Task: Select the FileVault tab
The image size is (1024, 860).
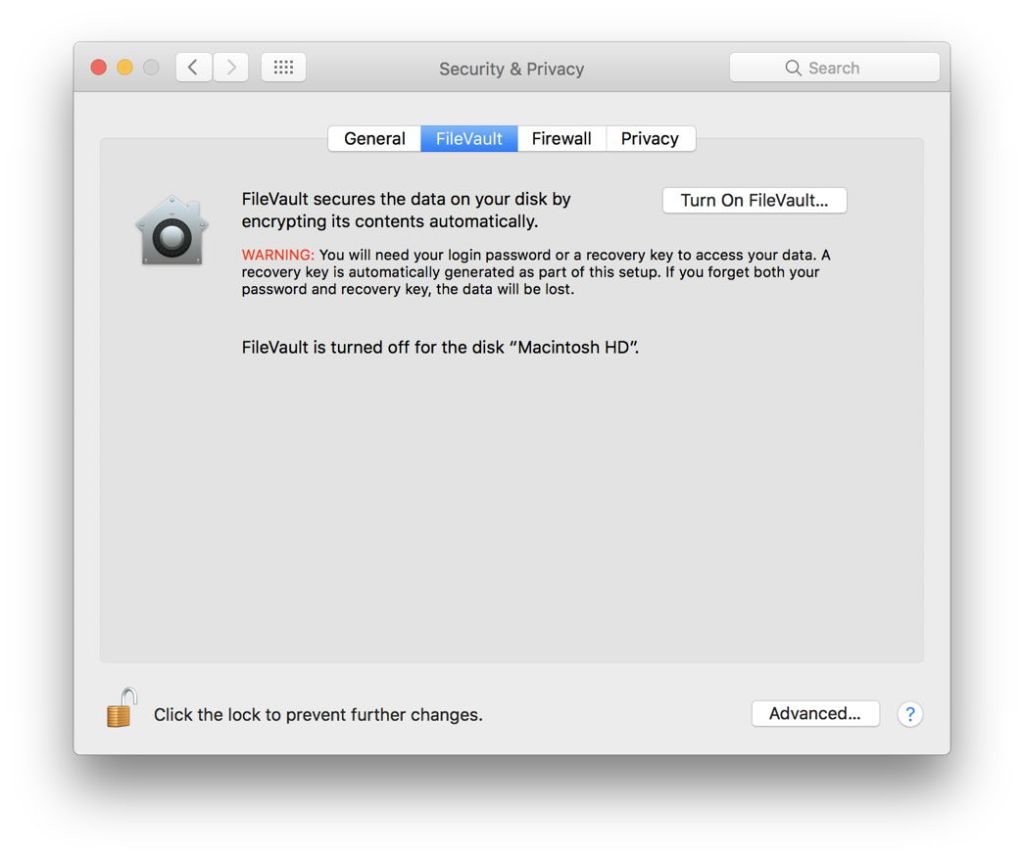Action: 469,139
